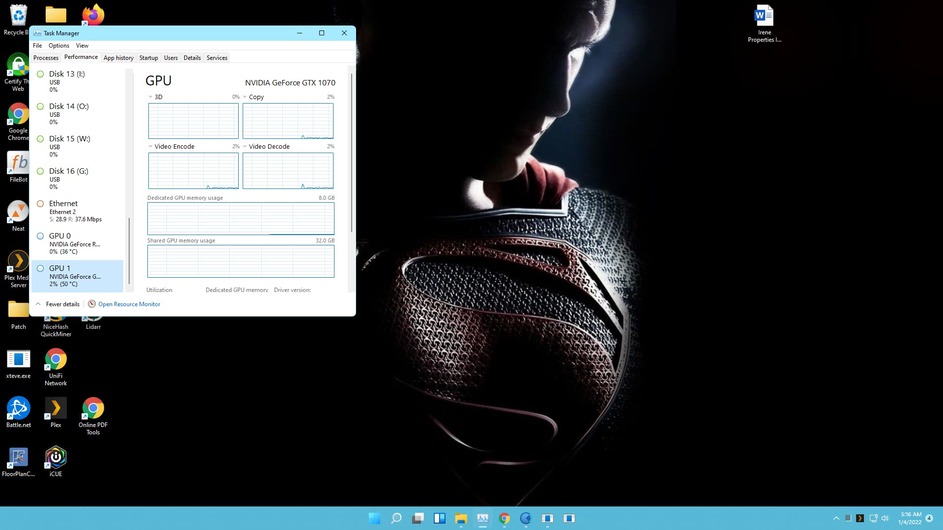Open the Certify The Web shortcut

pyautogui.click(x=17, y=72)
